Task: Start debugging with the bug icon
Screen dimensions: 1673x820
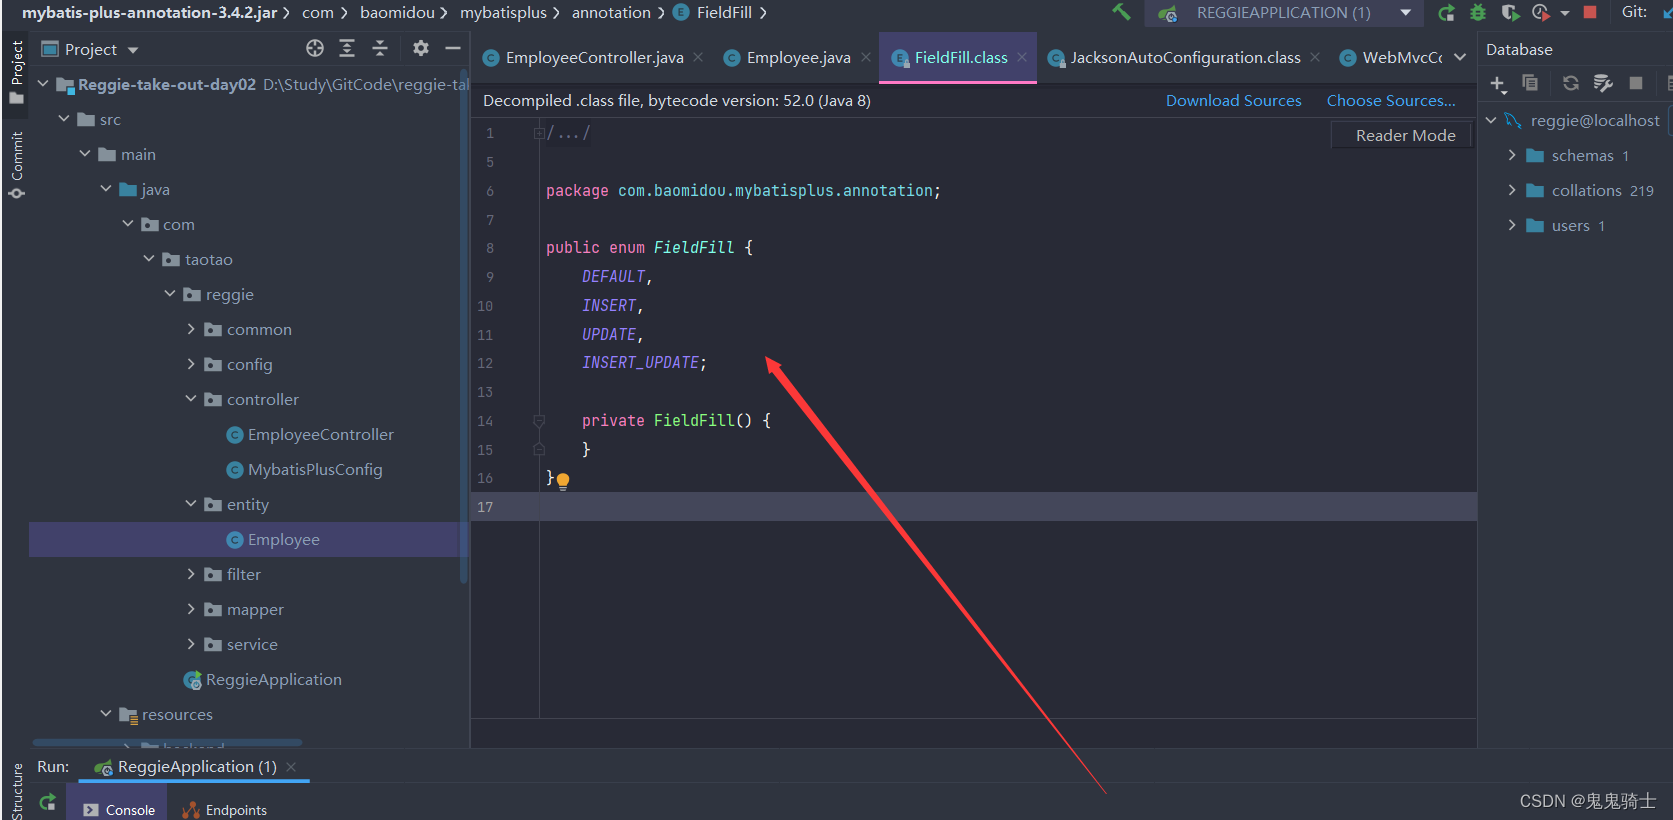Action: point(1478,13)
